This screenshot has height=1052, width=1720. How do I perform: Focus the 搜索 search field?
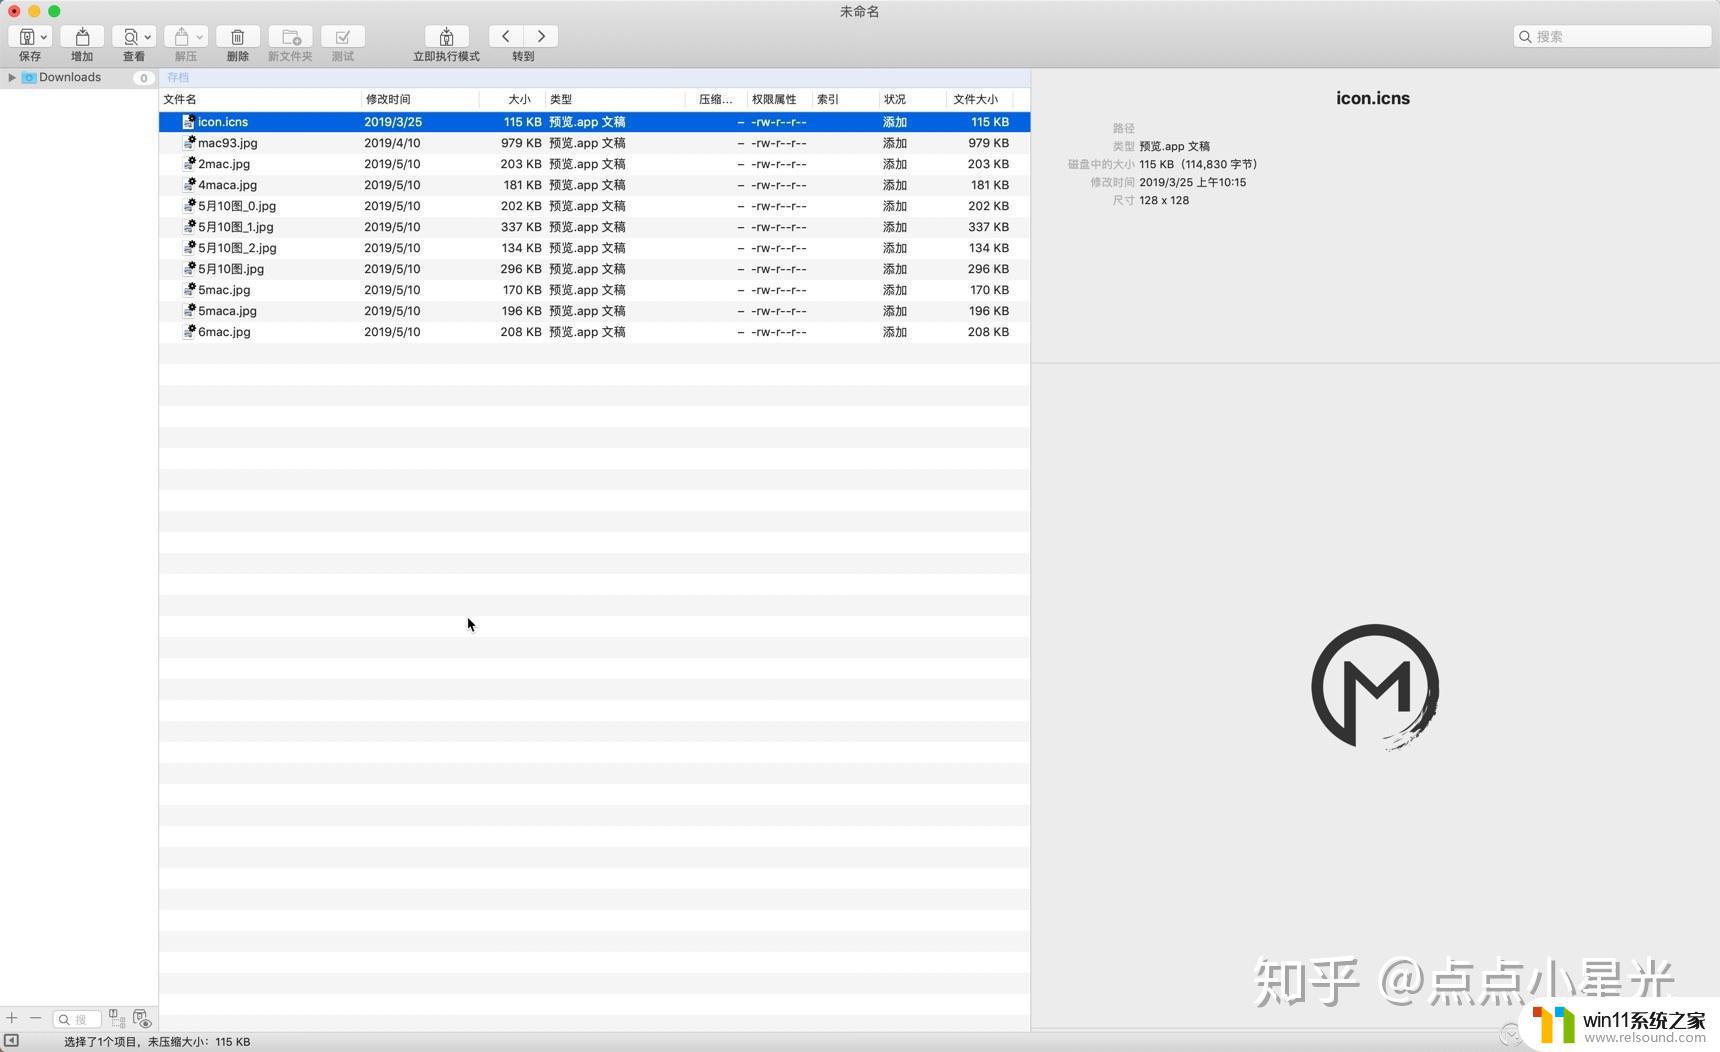[x=1612, y=36]
